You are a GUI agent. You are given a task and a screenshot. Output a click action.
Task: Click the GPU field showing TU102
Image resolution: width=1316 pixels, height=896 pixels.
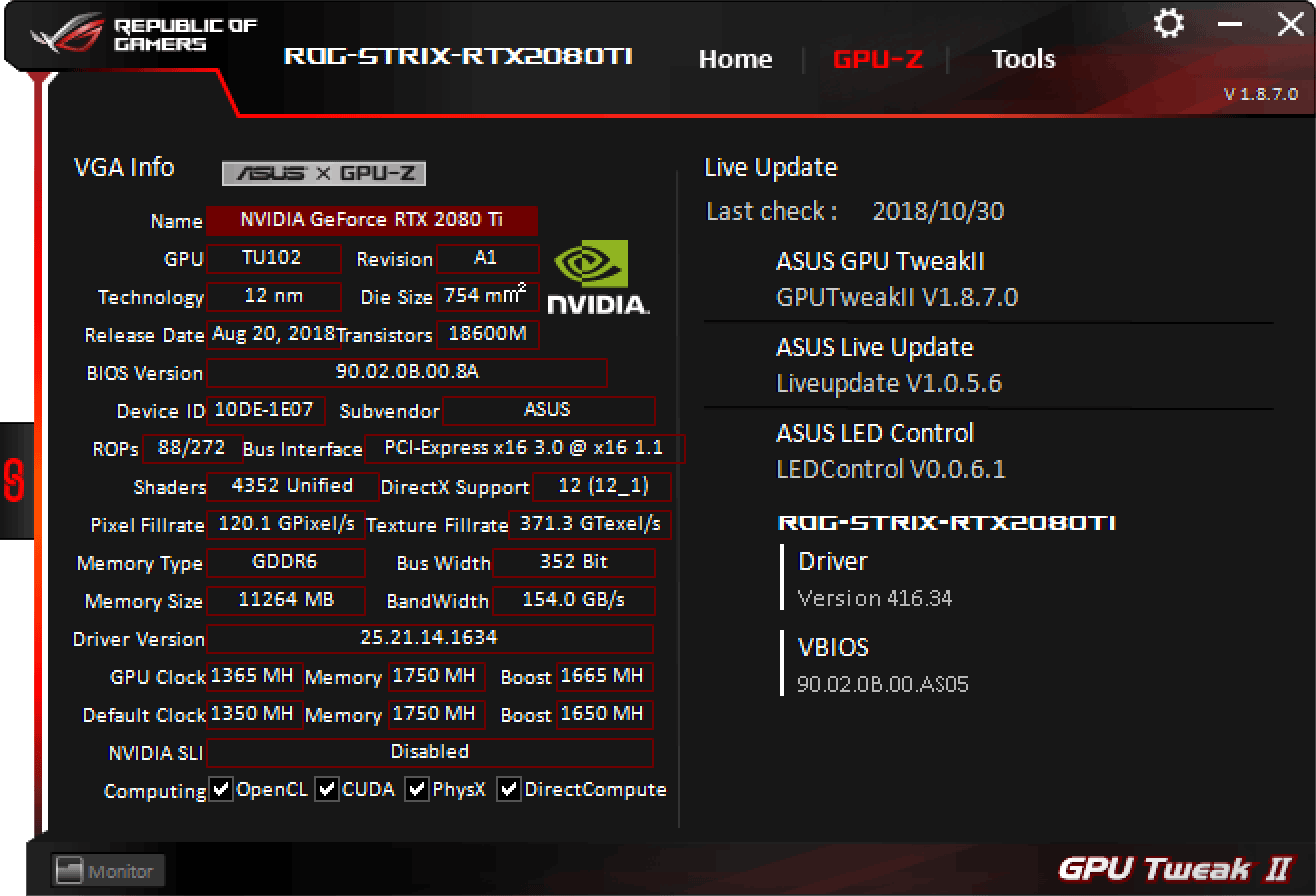coord(272,258)
